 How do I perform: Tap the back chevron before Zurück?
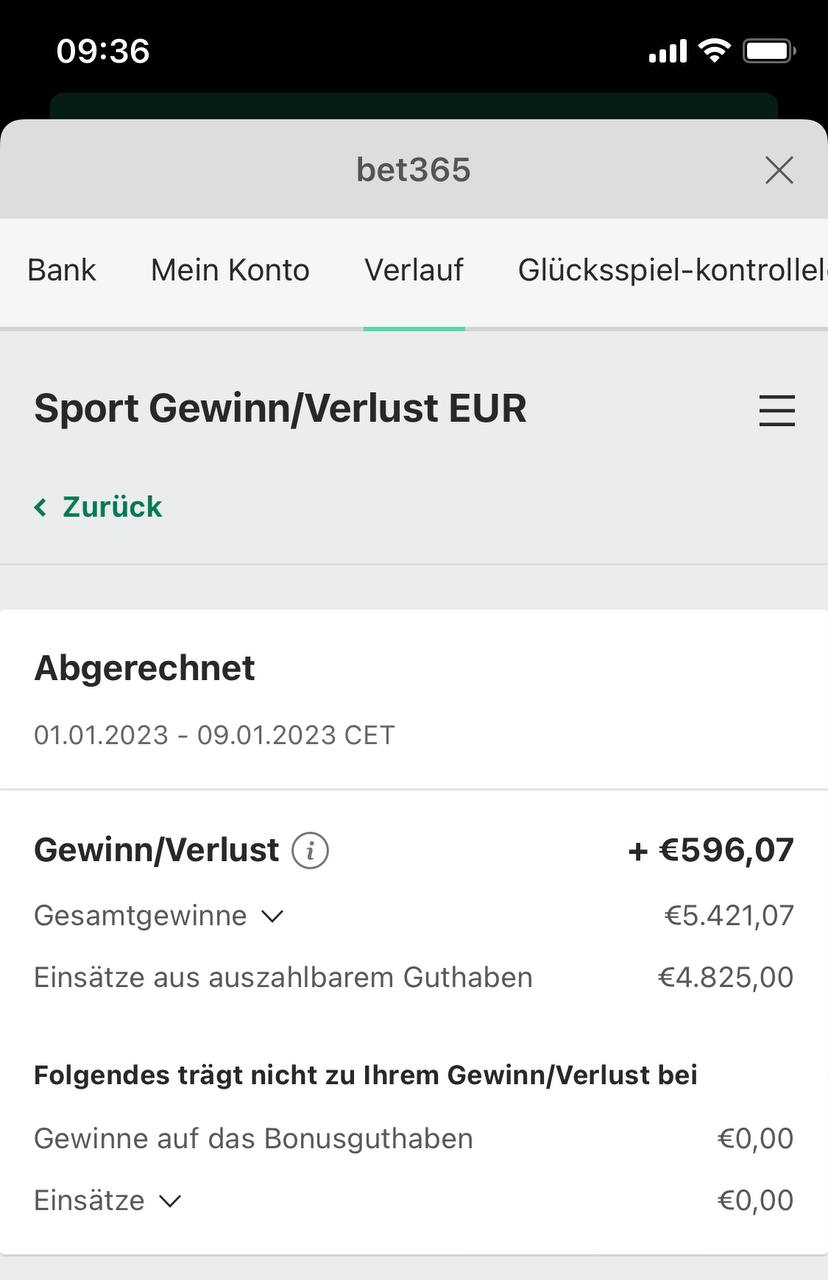pos(41,508)
